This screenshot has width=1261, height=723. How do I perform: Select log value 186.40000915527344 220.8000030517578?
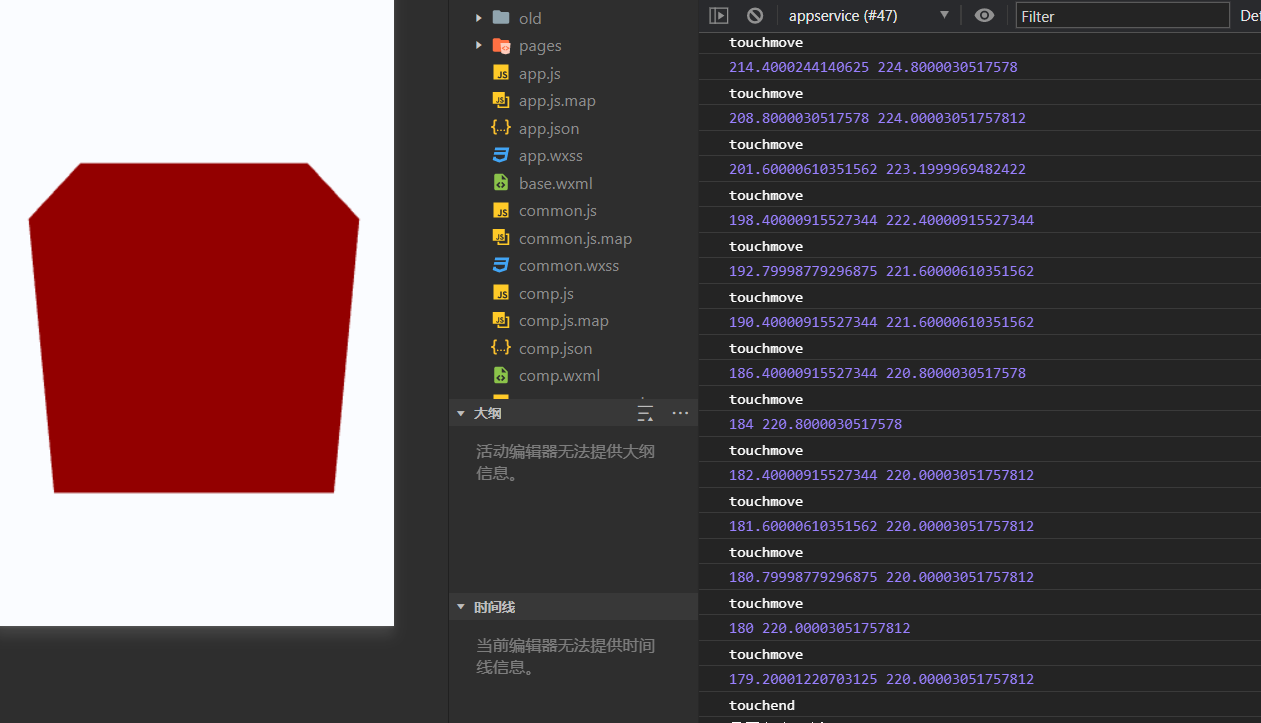[877, 373]
